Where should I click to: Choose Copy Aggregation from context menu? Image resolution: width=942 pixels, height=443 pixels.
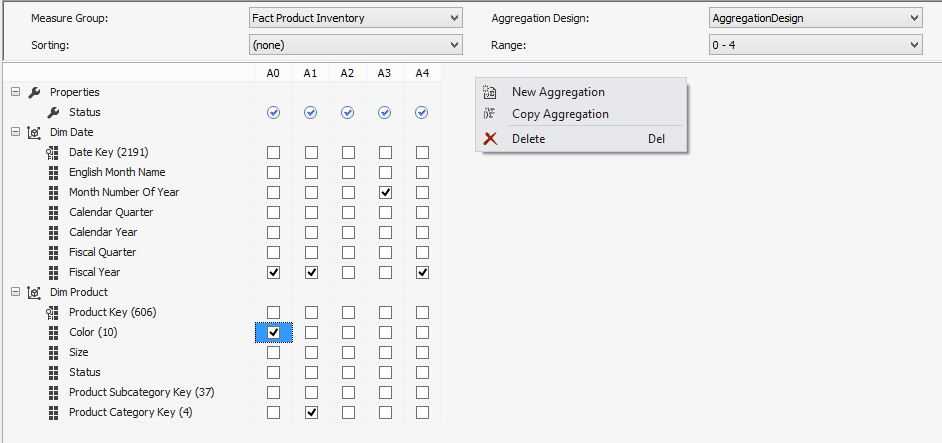pyautogui.click(x=559, y=114)
